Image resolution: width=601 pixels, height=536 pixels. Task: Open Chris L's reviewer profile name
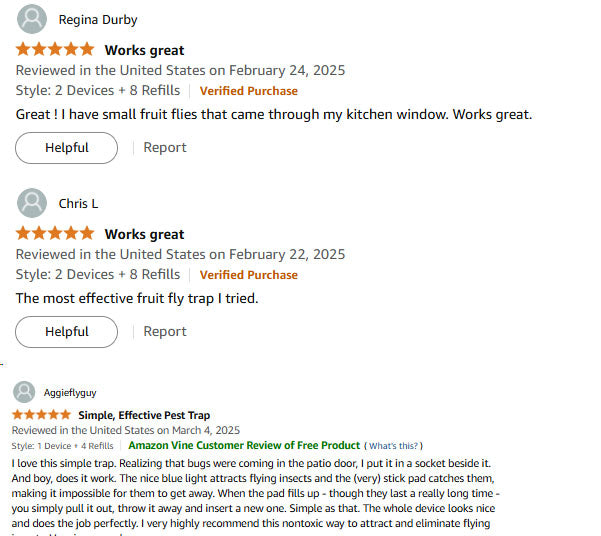point(78,204)
